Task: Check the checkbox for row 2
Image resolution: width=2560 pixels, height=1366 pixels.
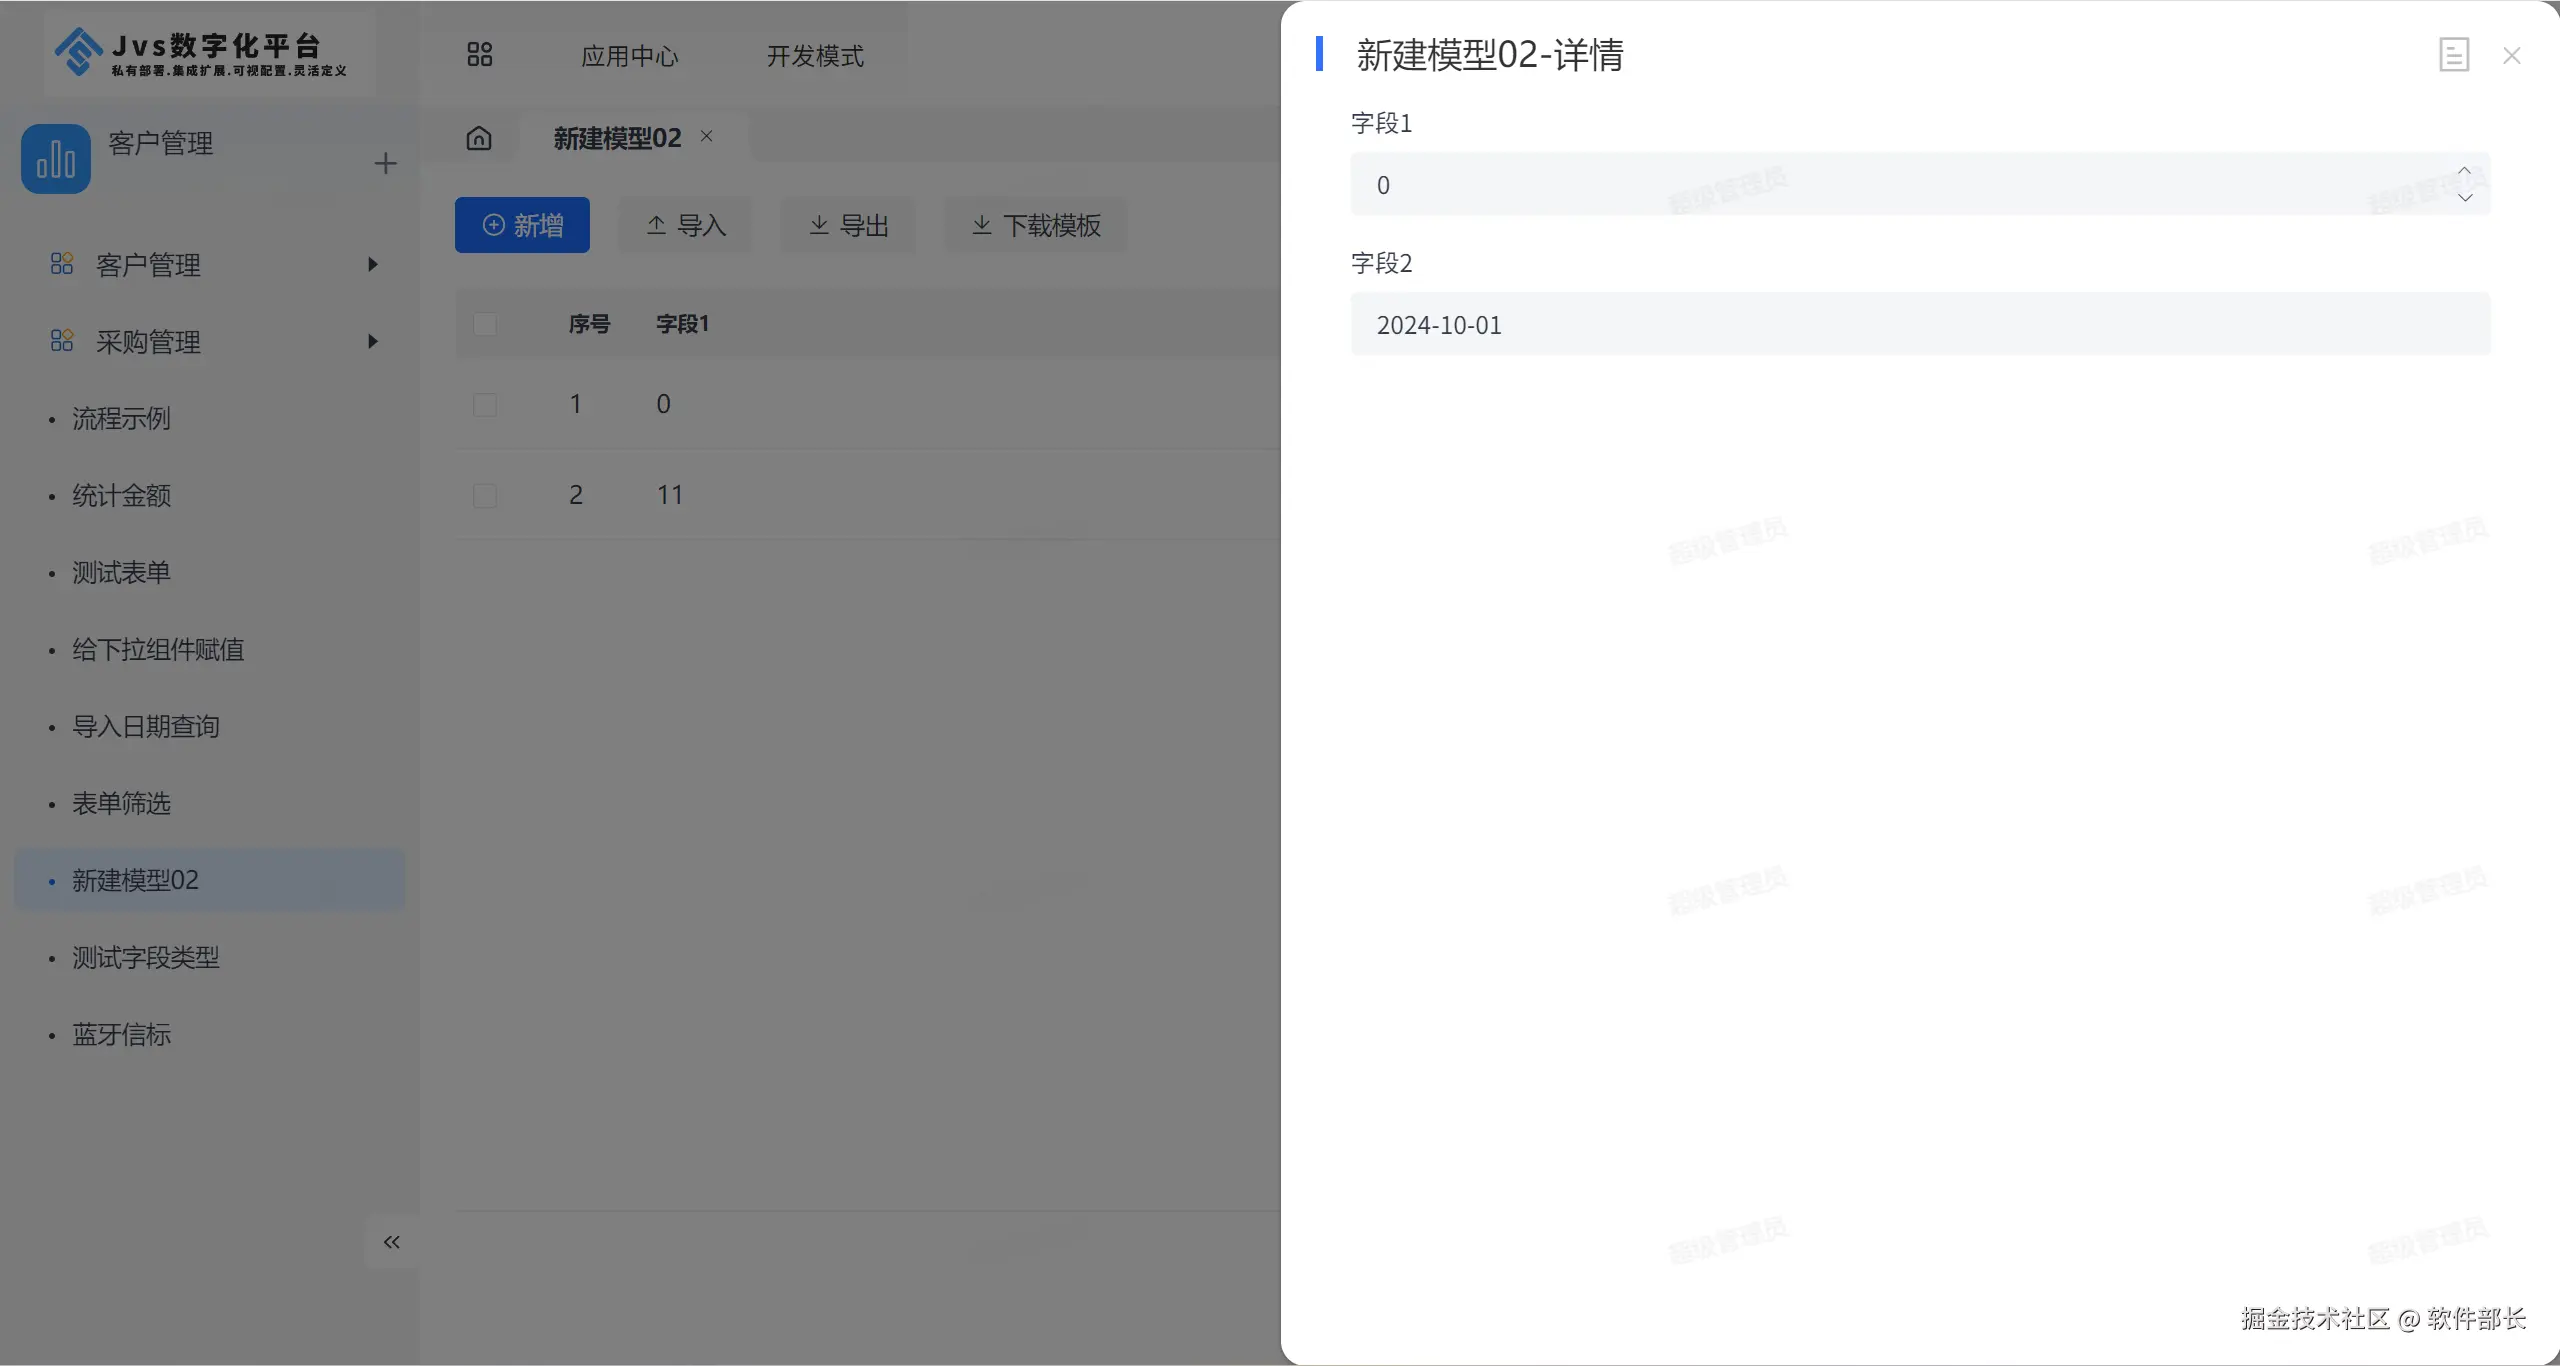Action: [485, 496]
